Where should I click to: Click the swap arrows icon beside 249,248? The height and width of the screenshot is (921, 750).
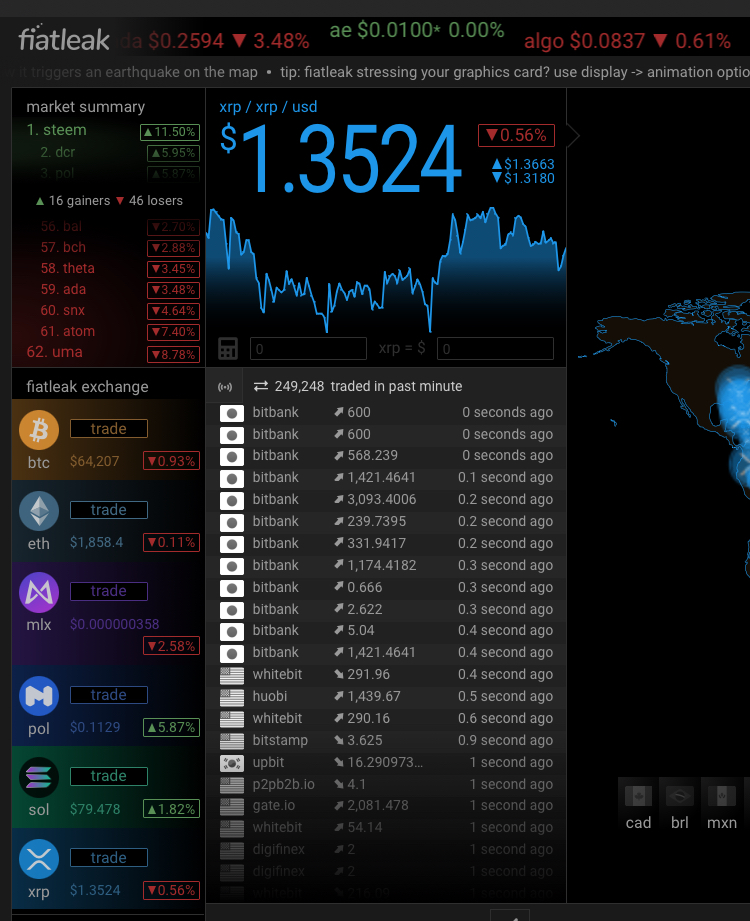point(261,386)
